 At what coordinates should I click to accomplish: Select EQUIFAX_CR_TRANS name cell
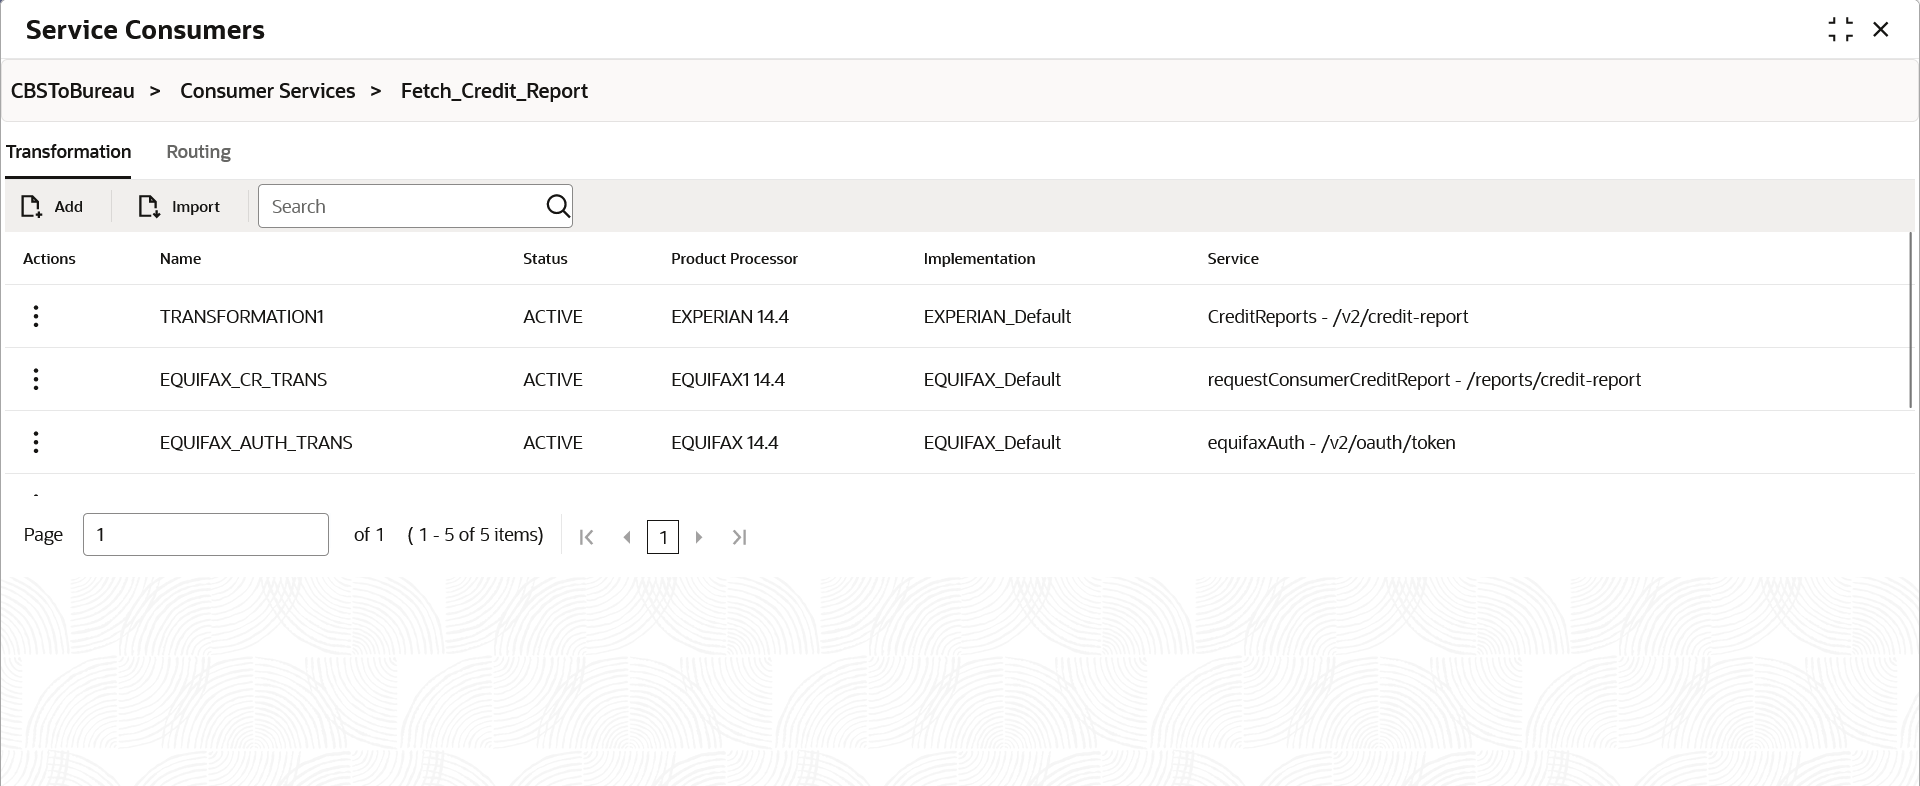click(x=243, y=380)
